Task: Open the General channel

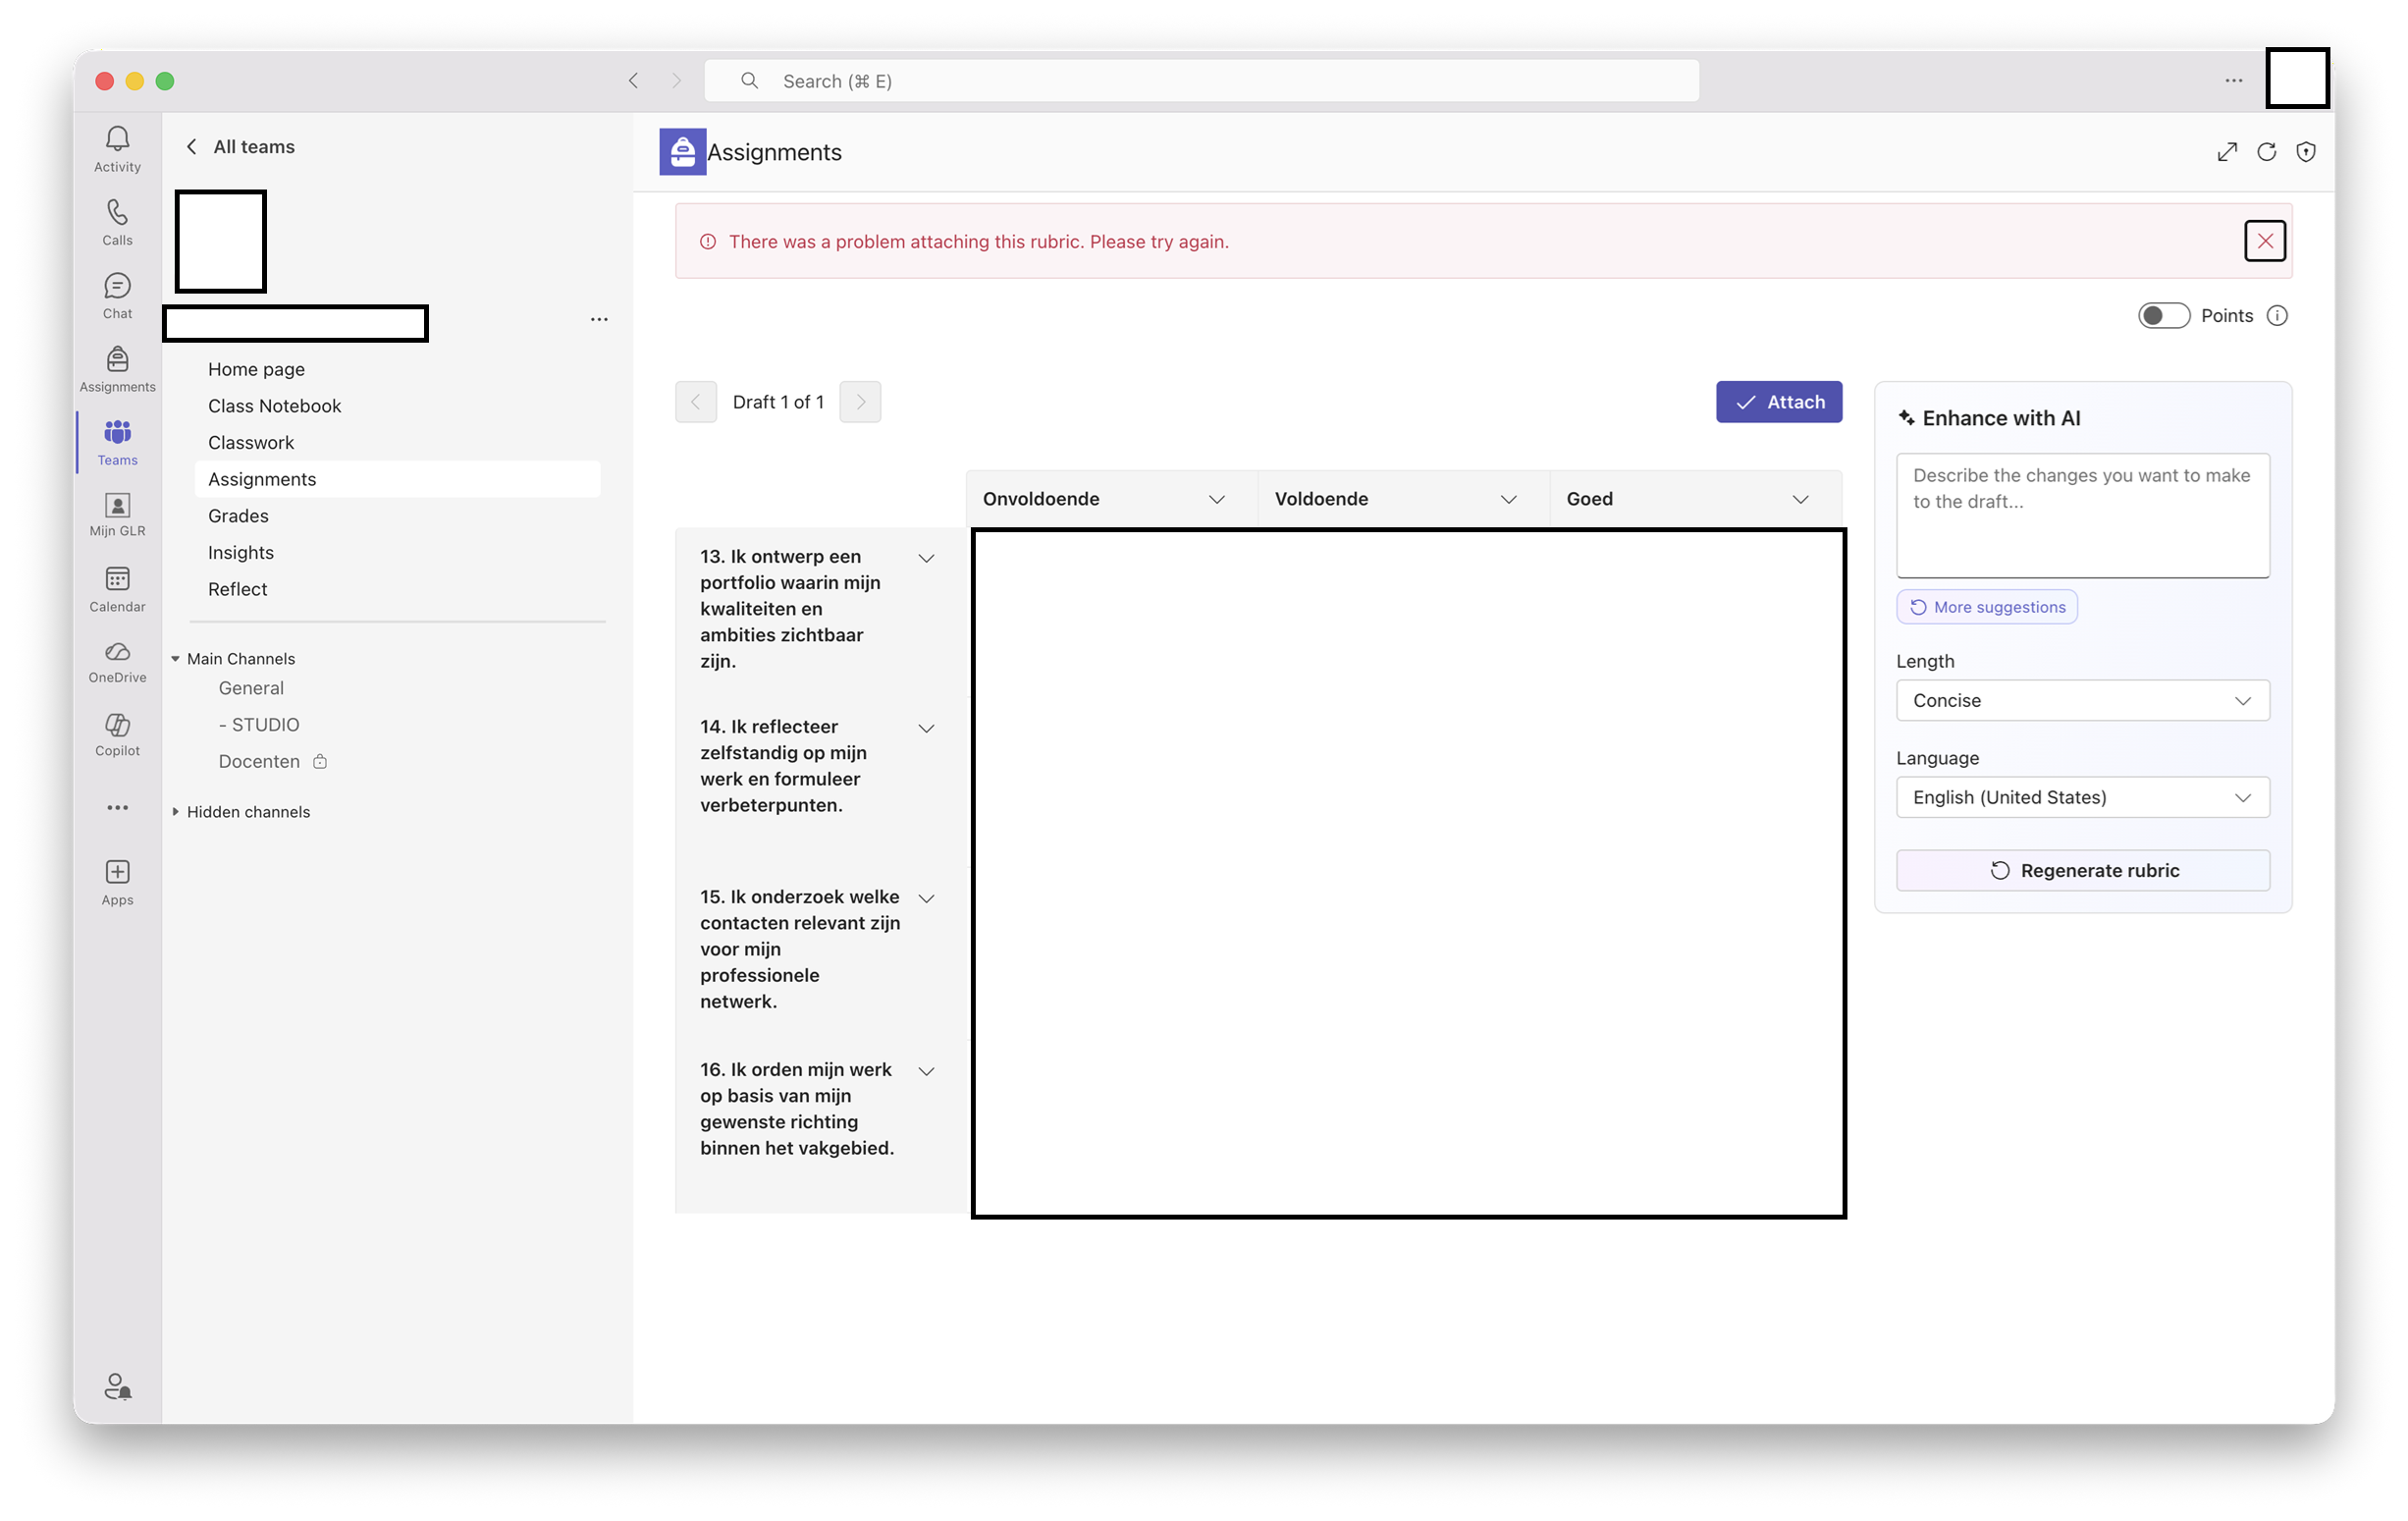Action: (251, 688)
